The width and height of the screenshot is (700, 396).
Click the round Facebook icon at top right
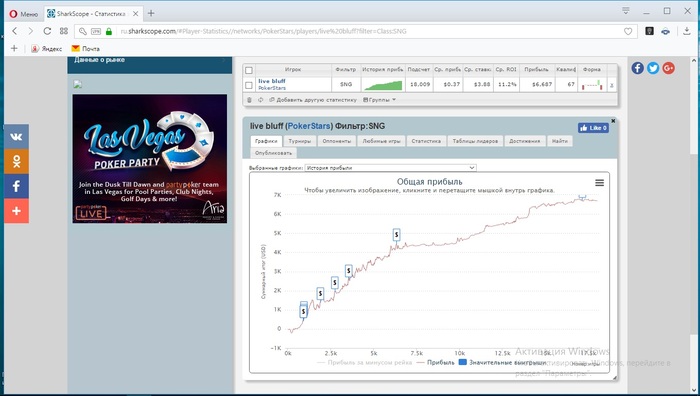[x=638, y=68]
